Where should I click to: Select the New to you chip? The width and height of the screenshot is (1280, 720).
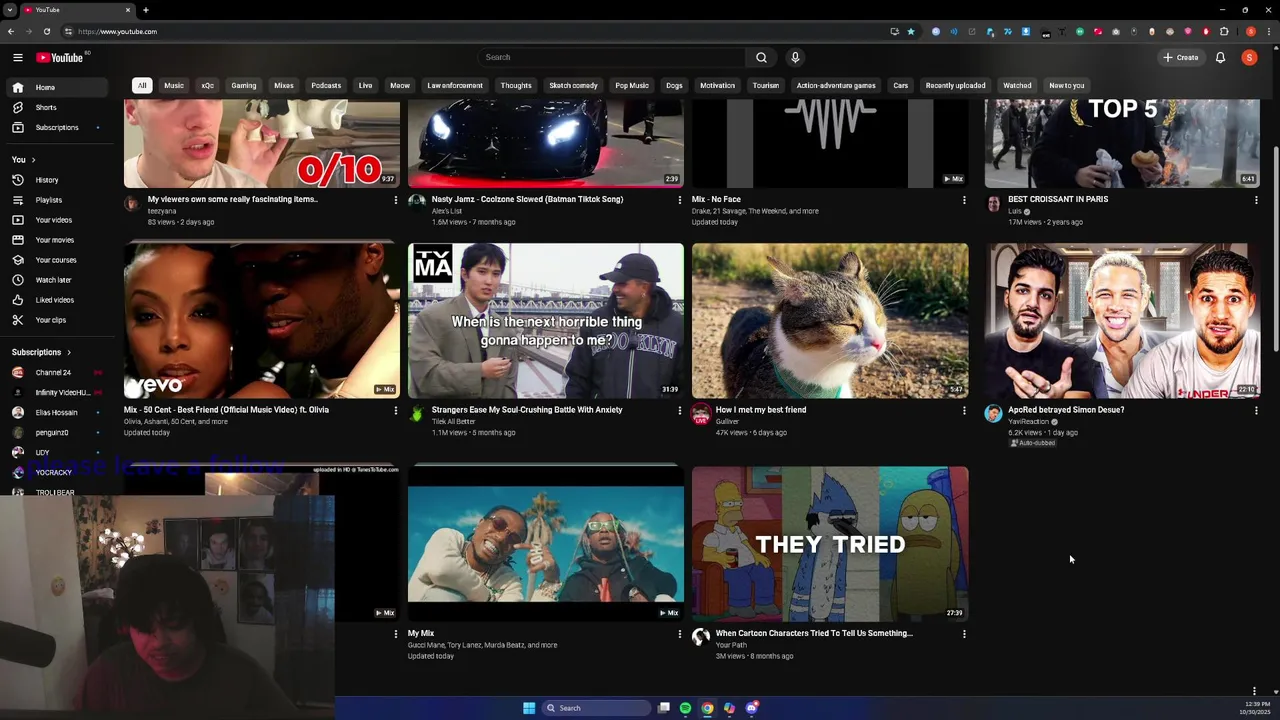1066,85
